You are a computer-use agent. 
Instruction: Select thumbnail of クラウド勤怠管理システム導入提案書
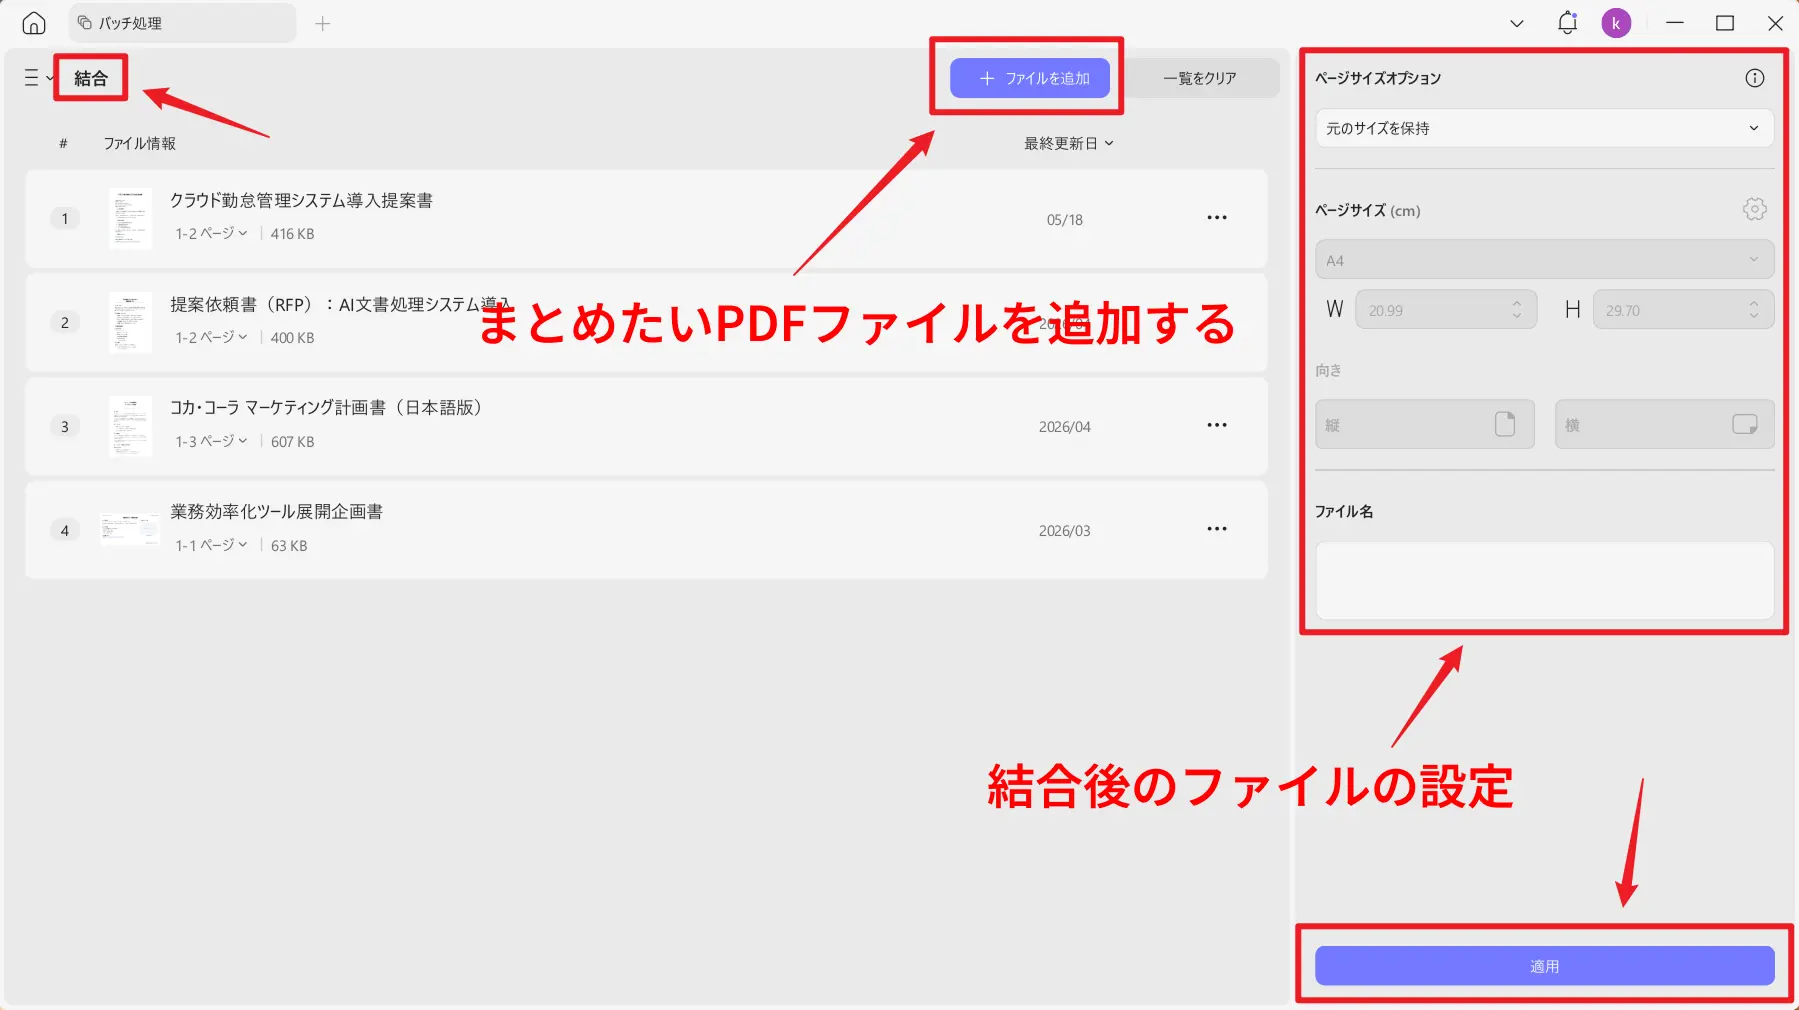[x=130, y=218]
